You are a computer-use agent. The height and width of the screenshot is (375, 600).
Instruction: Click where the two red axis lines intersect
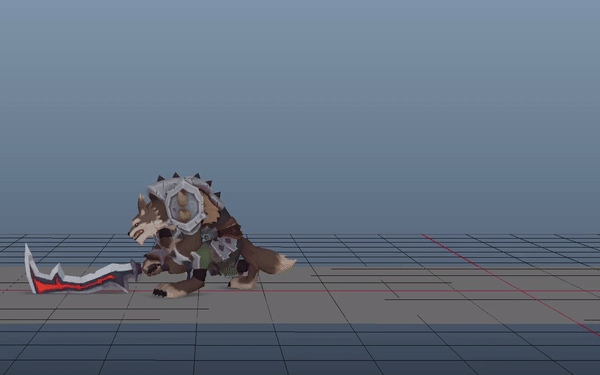(x=522, y=291)
